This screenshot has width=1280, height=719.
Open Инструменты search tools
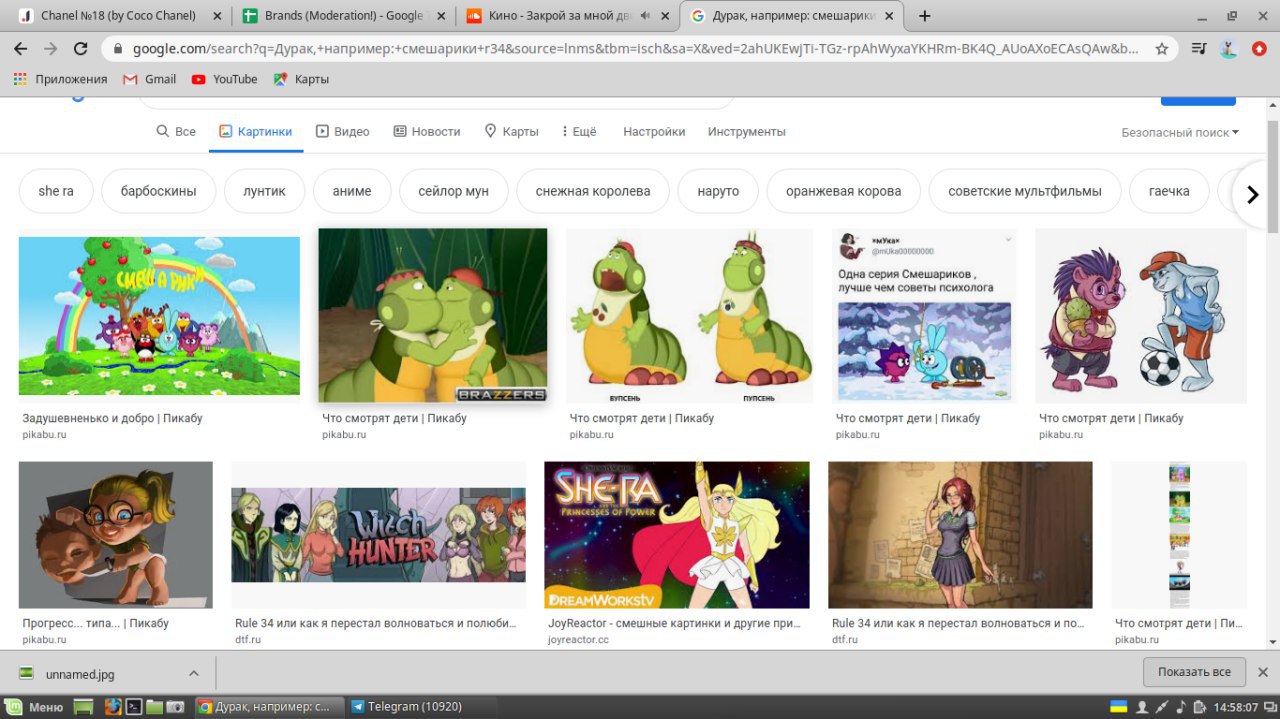747,131
